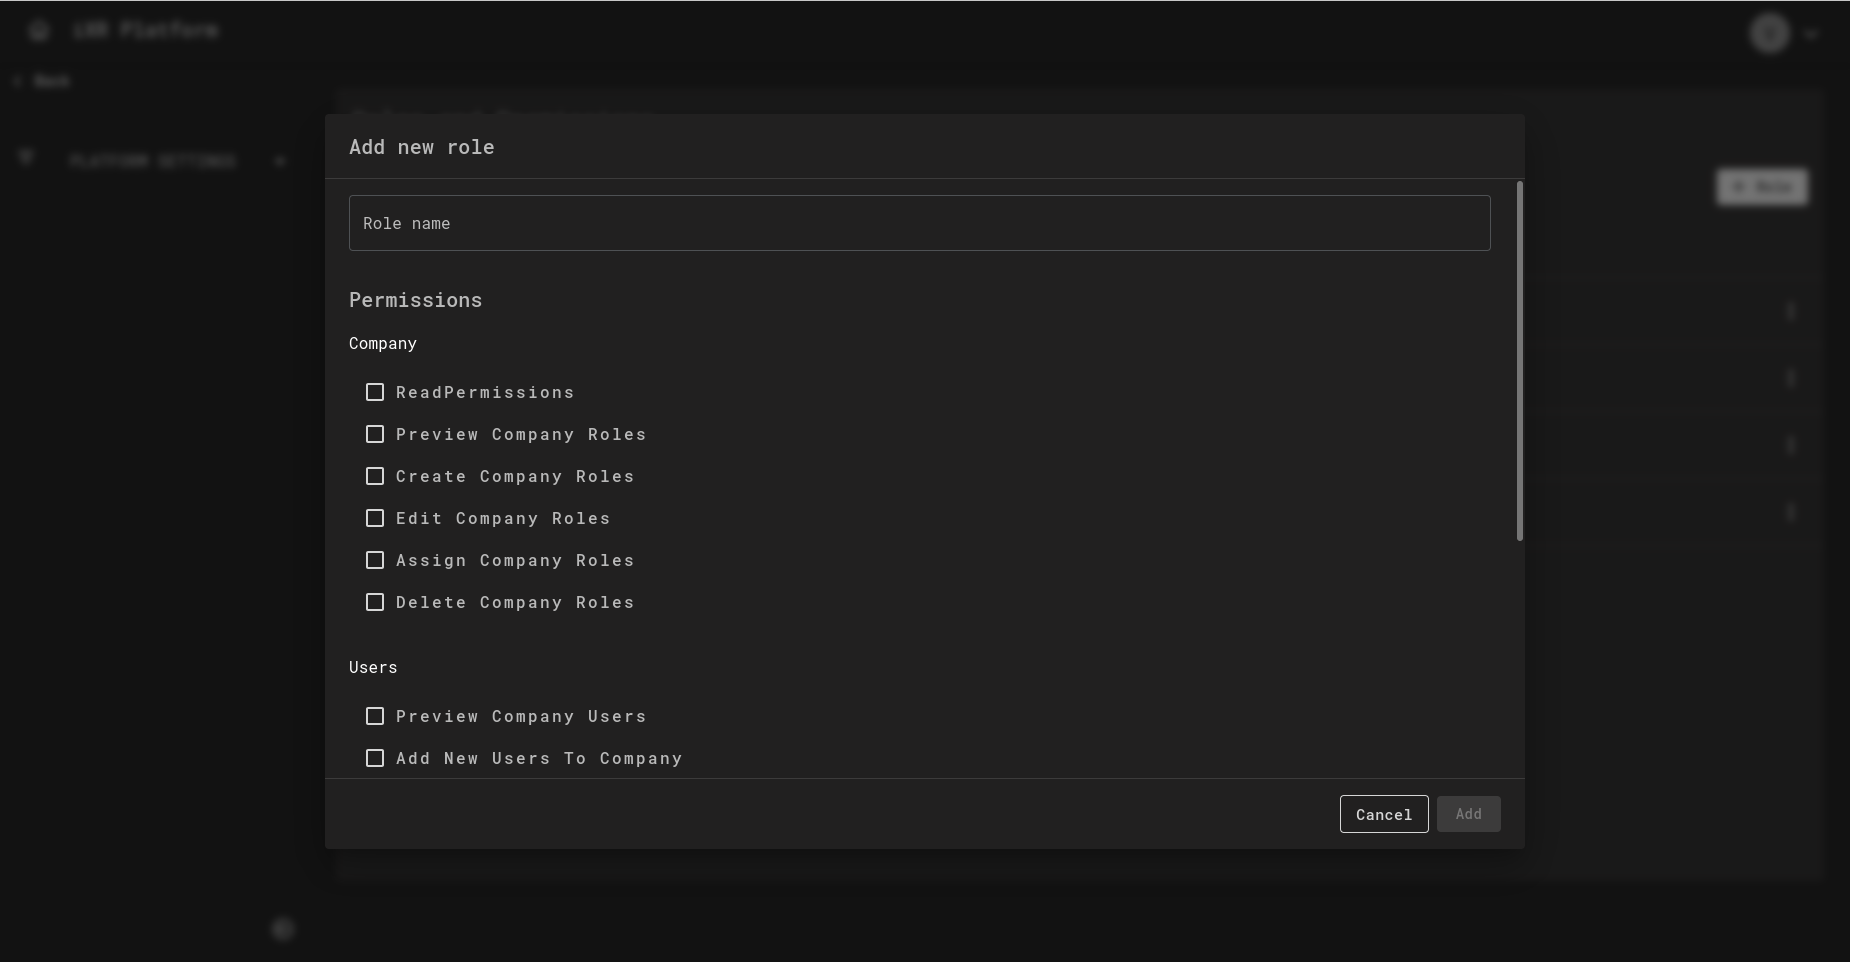Check the Create Company Roles box
1850x962 pixels.
coord(375,476)
